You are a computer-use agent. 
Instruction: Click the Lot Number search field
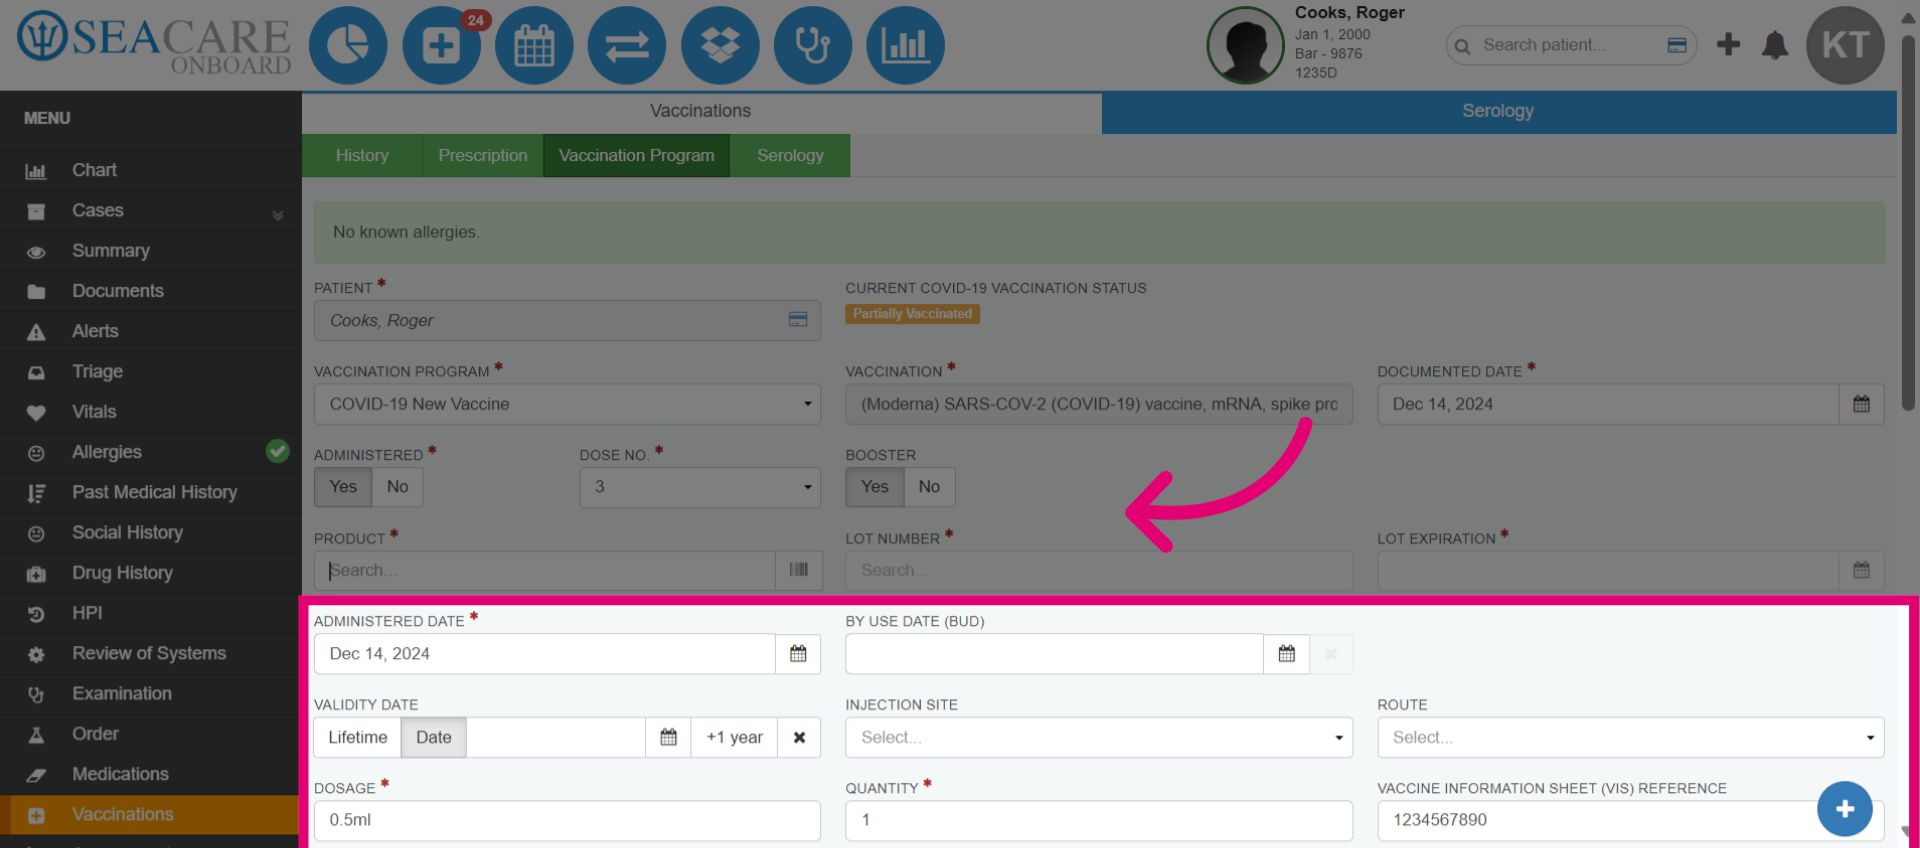click(1099, 570)
